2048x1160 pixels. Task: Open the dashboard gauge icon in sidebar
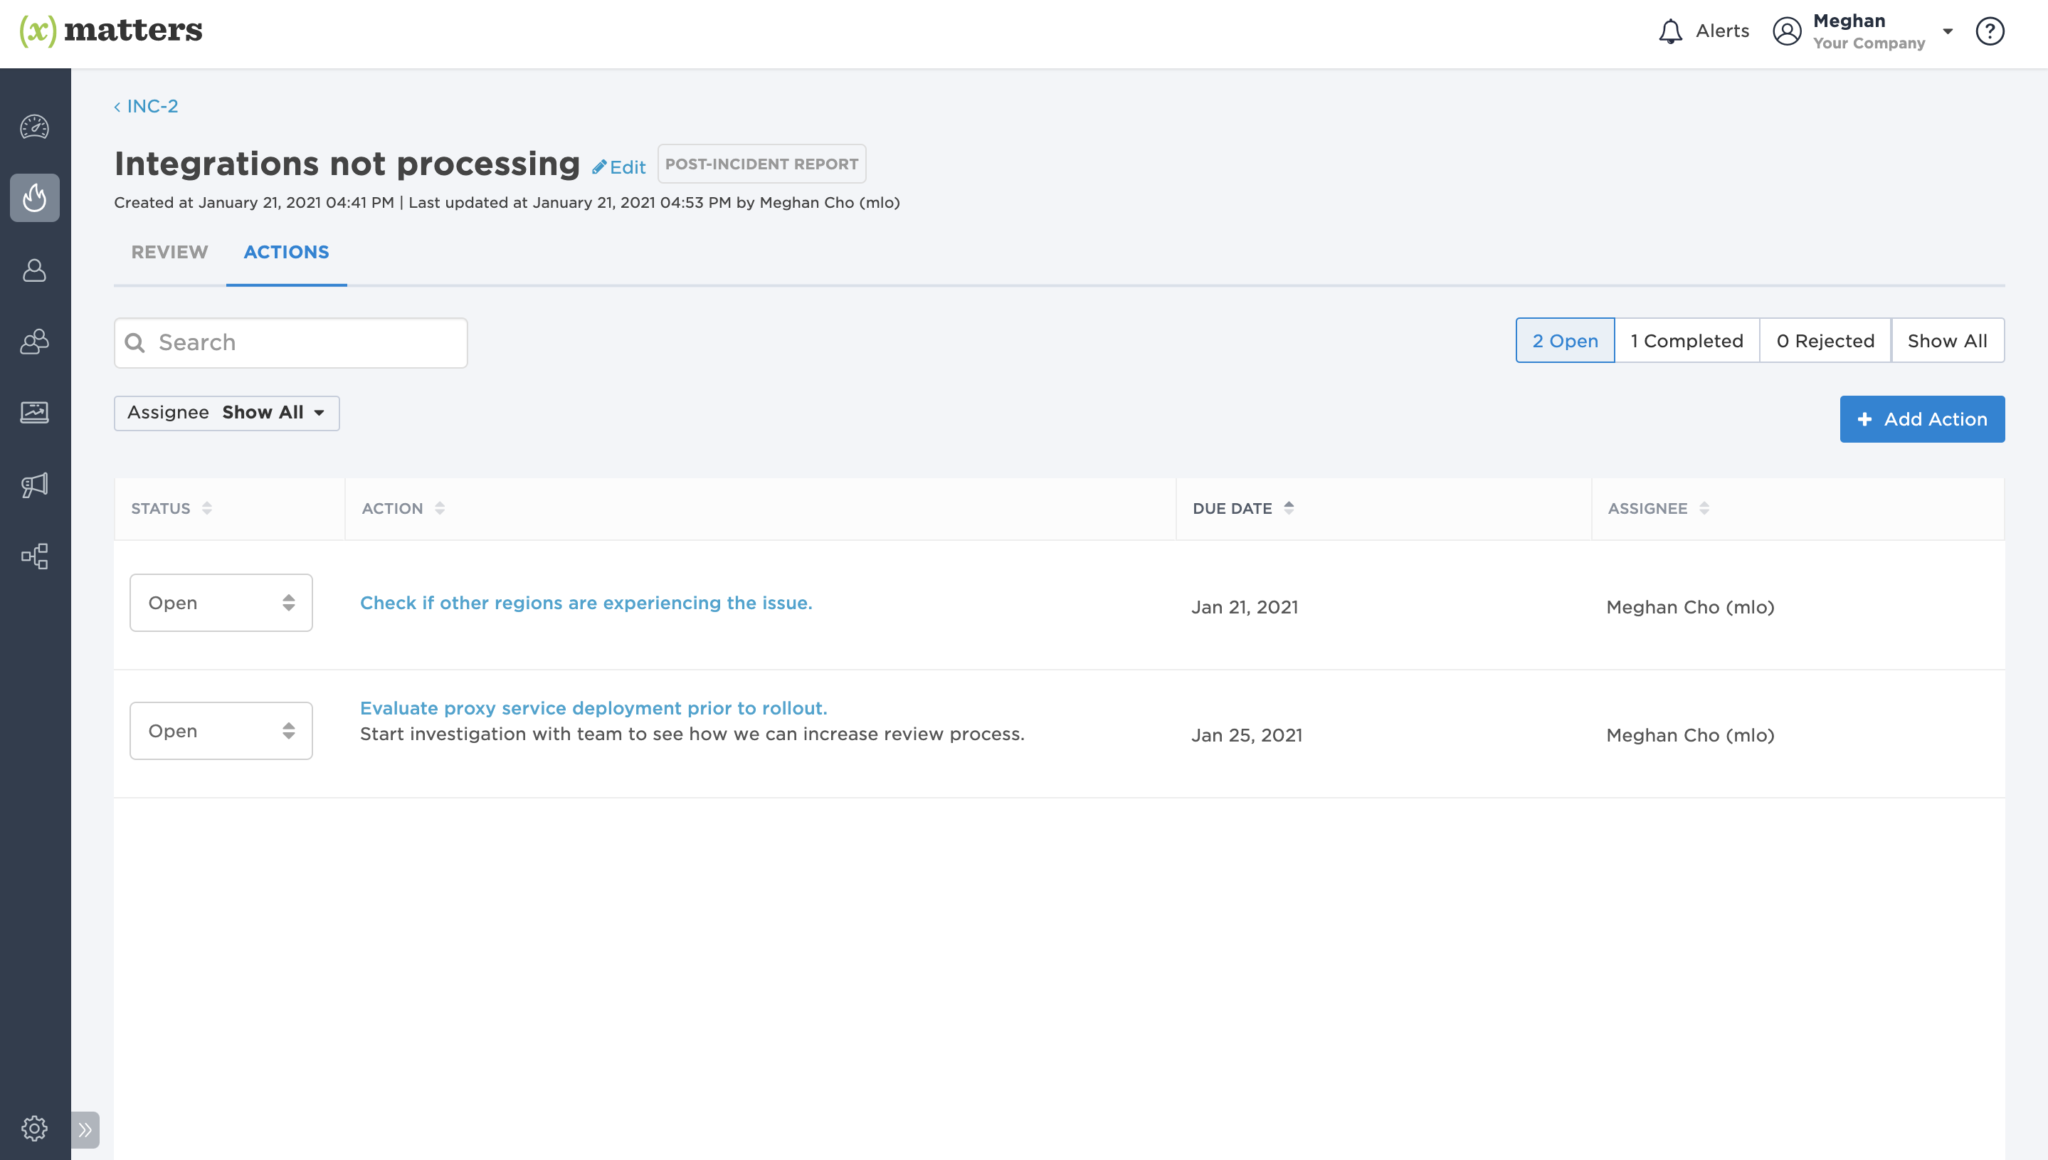(34, 127)
